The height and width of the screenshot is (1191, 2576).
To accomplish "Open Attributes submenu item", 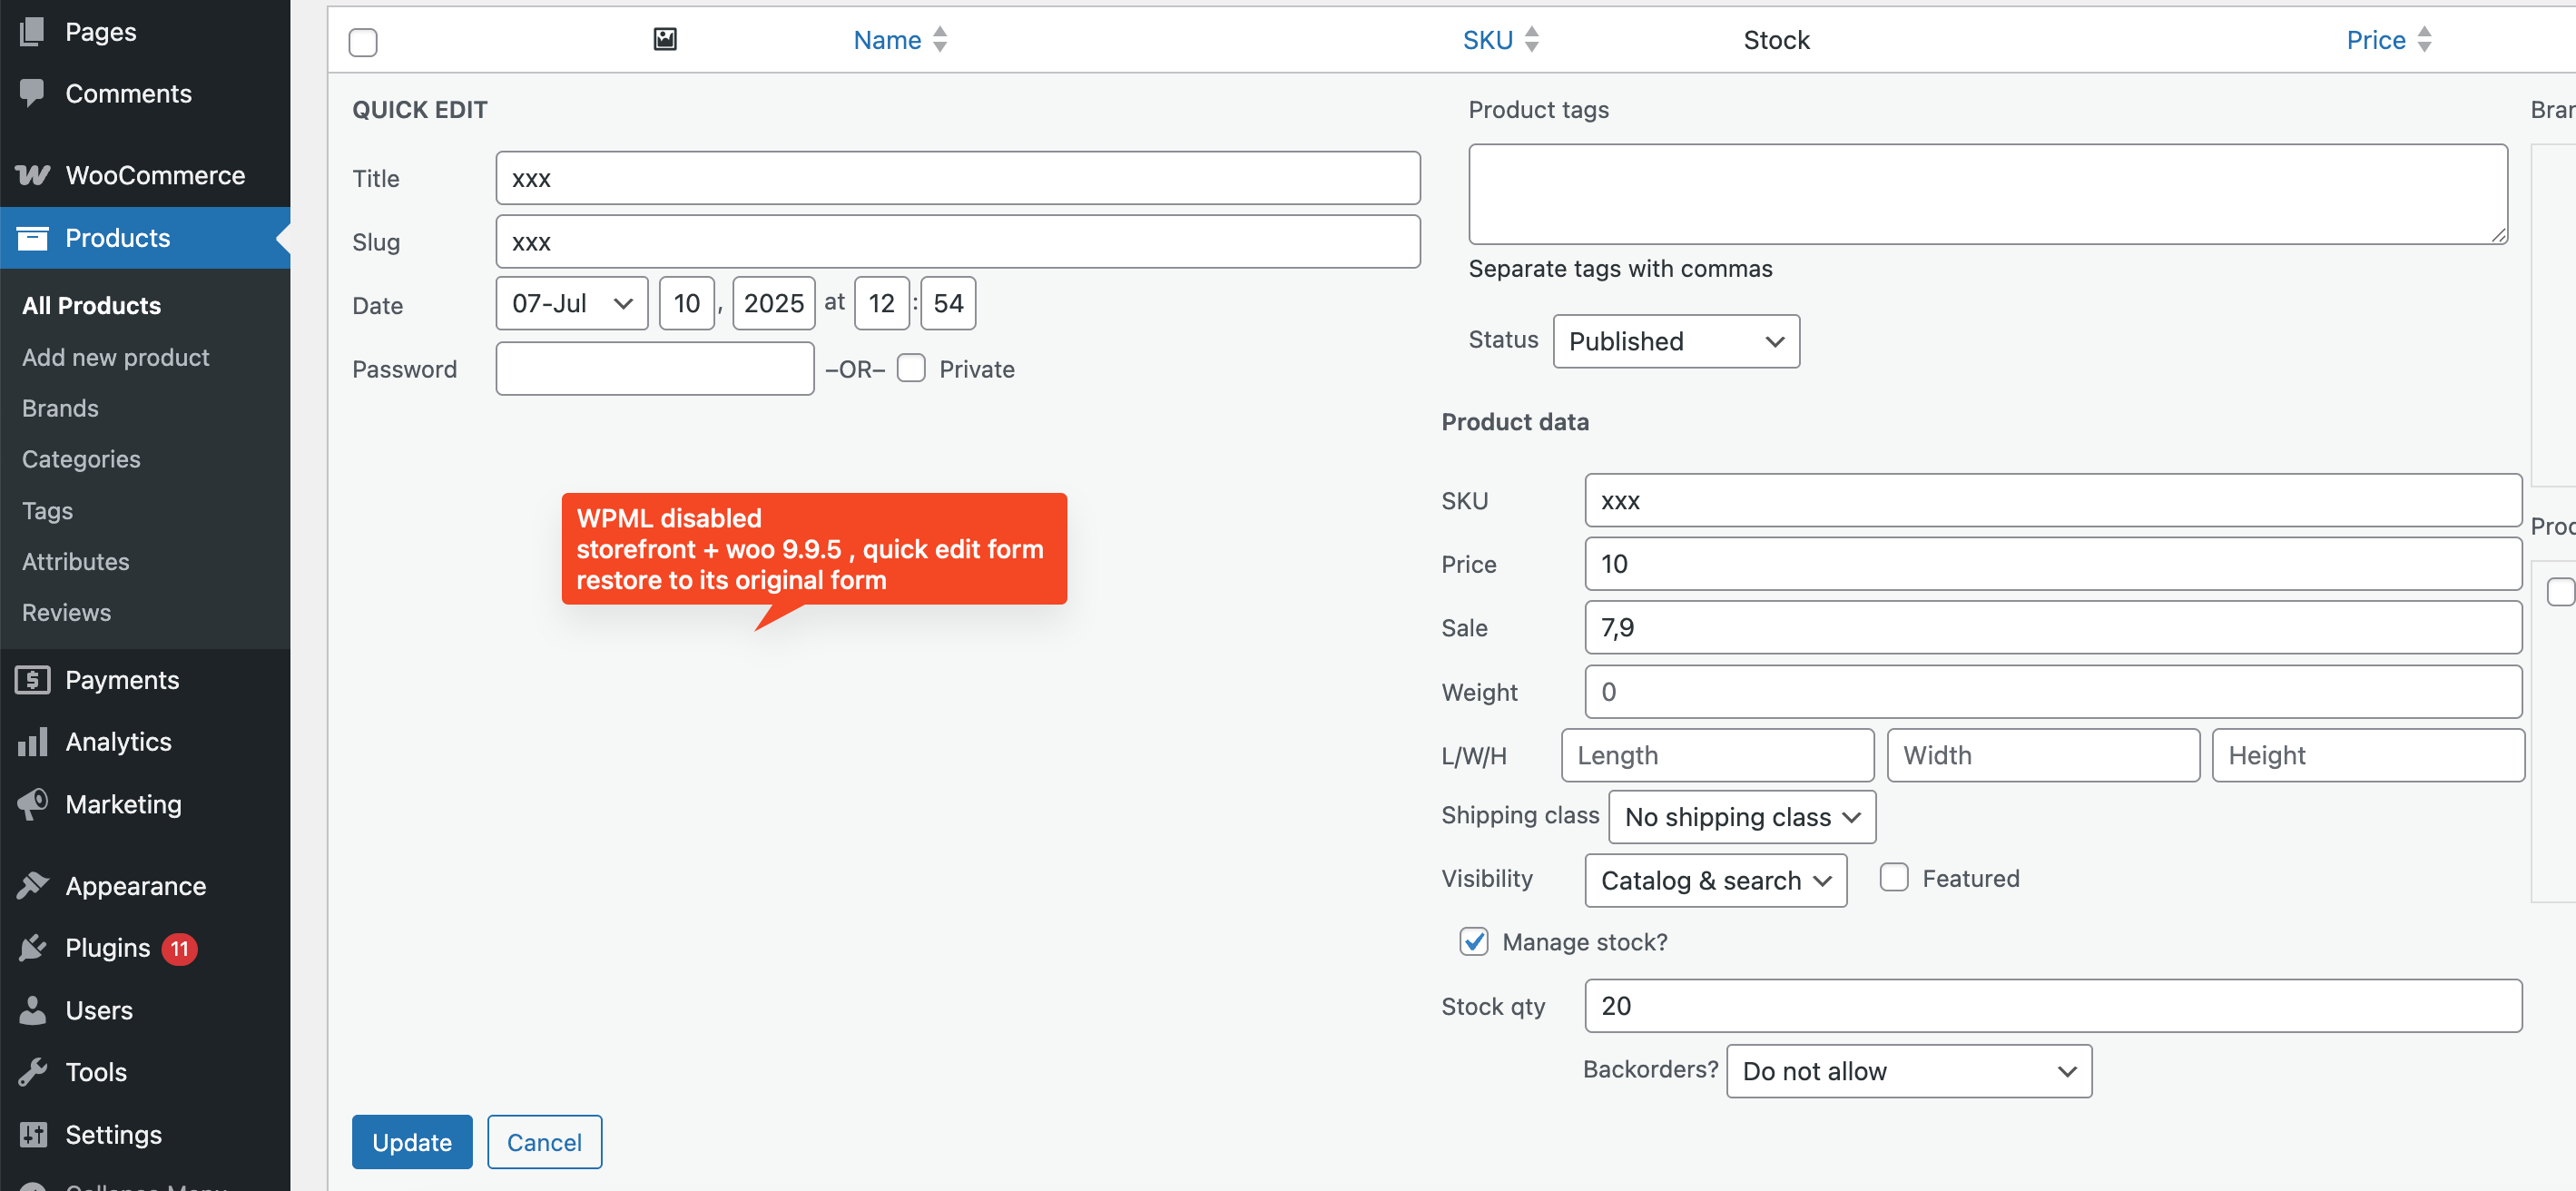I will 75,561.
